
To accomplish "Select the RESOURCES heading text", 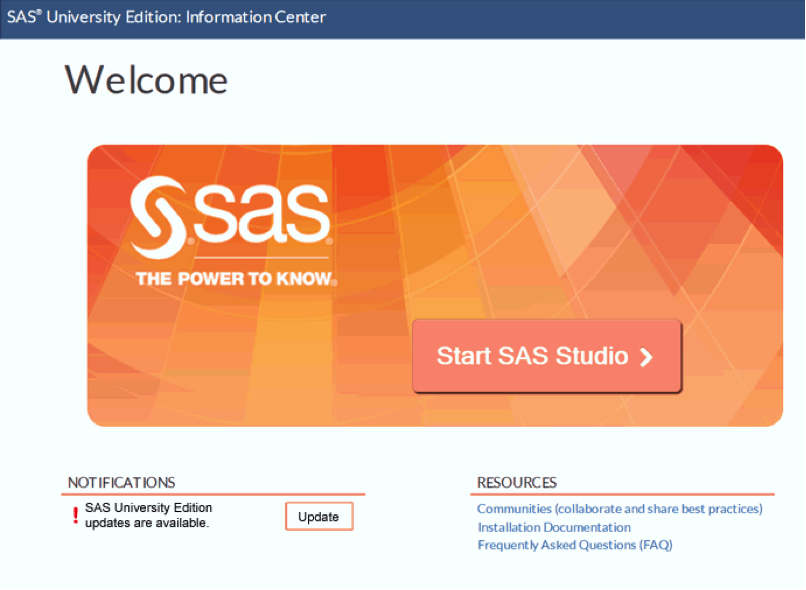I will pos(517,483).
